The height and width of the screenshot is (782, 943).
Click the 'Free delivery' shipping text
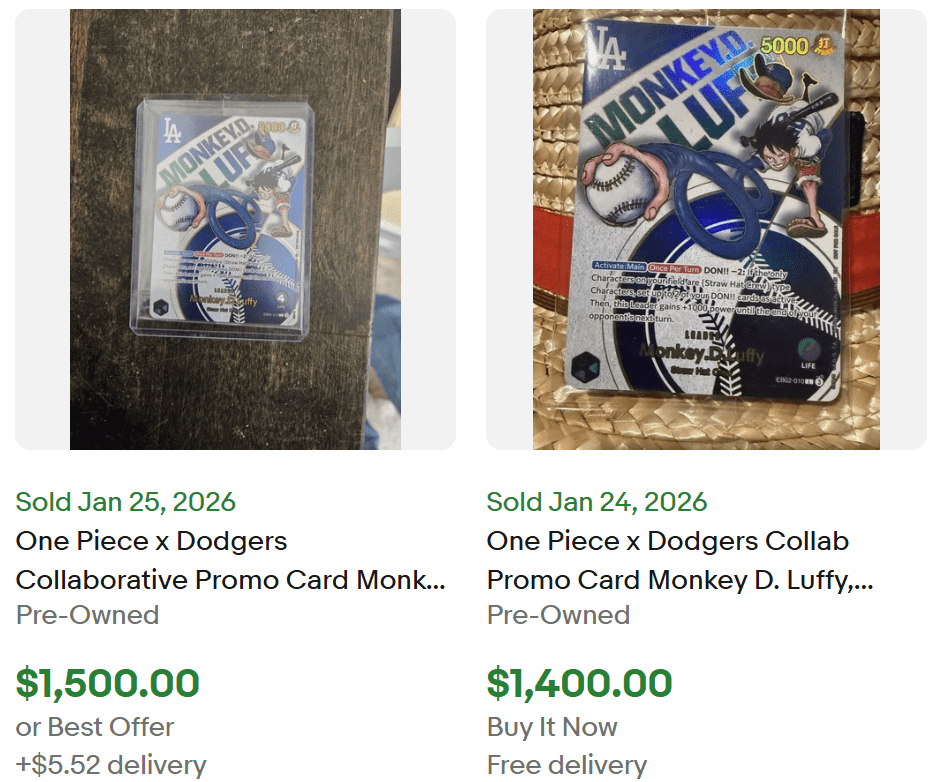click(565, 764)
